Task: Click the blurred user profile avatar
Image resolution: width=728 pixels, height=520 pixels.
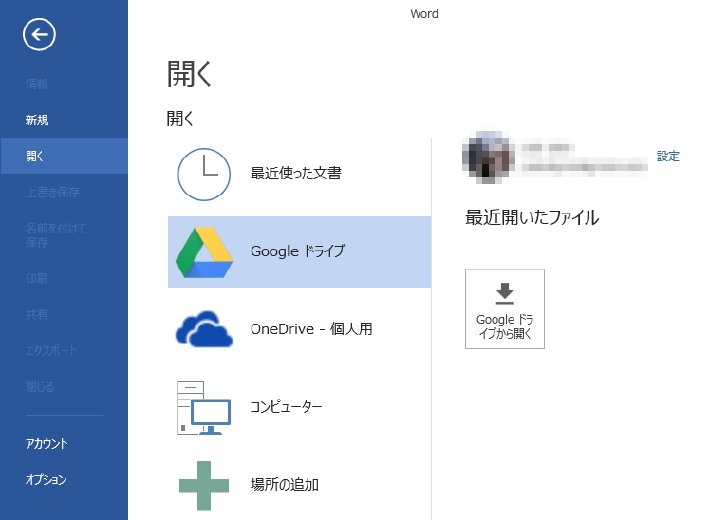Action: tap(488, 157)
